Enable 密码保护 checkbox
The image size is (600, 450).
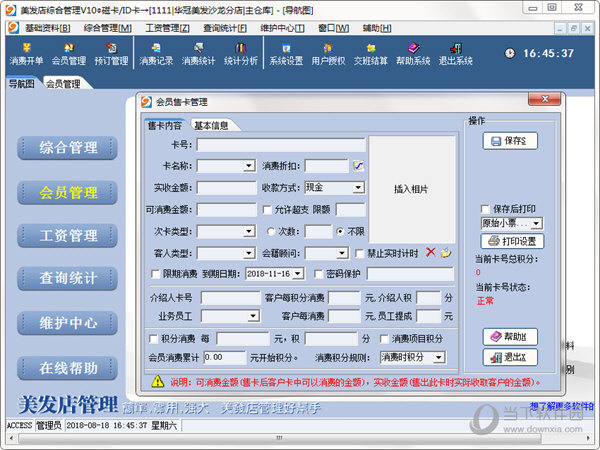point(318,274)
